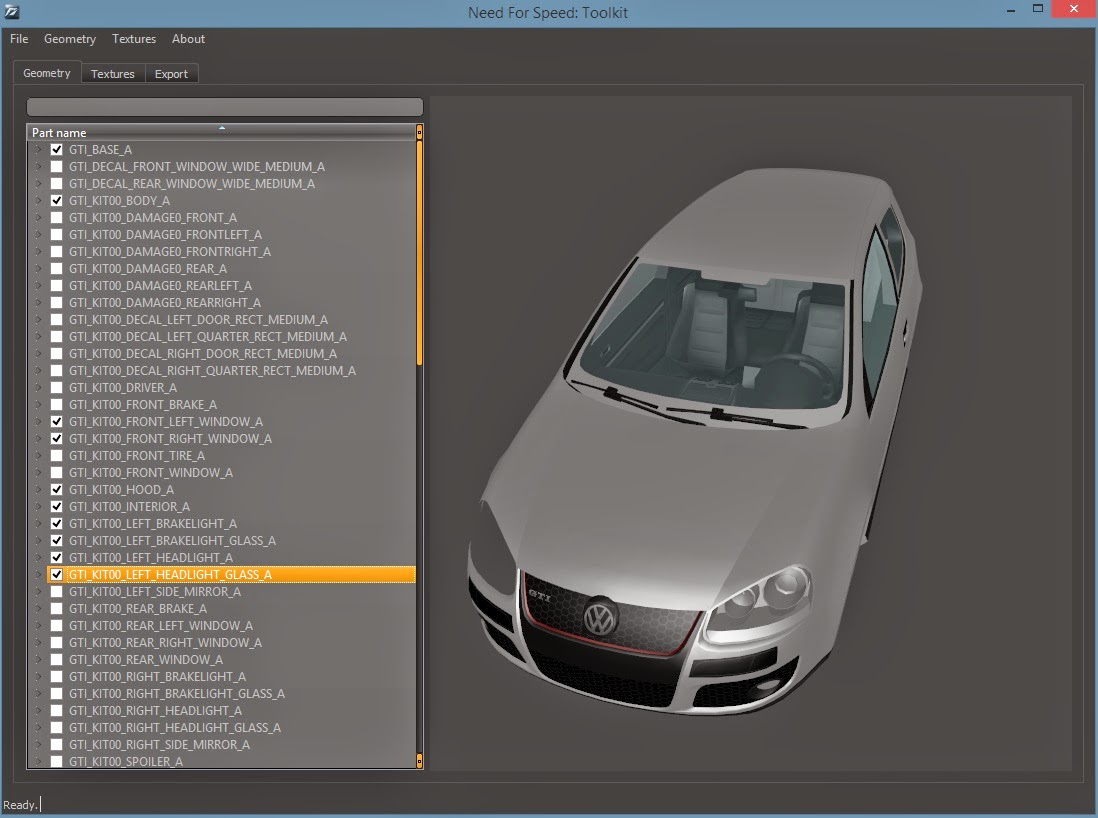1098x818 pixels.
Task: Open the Textures menu in the menu bar
Action: [x=133, y=39]
